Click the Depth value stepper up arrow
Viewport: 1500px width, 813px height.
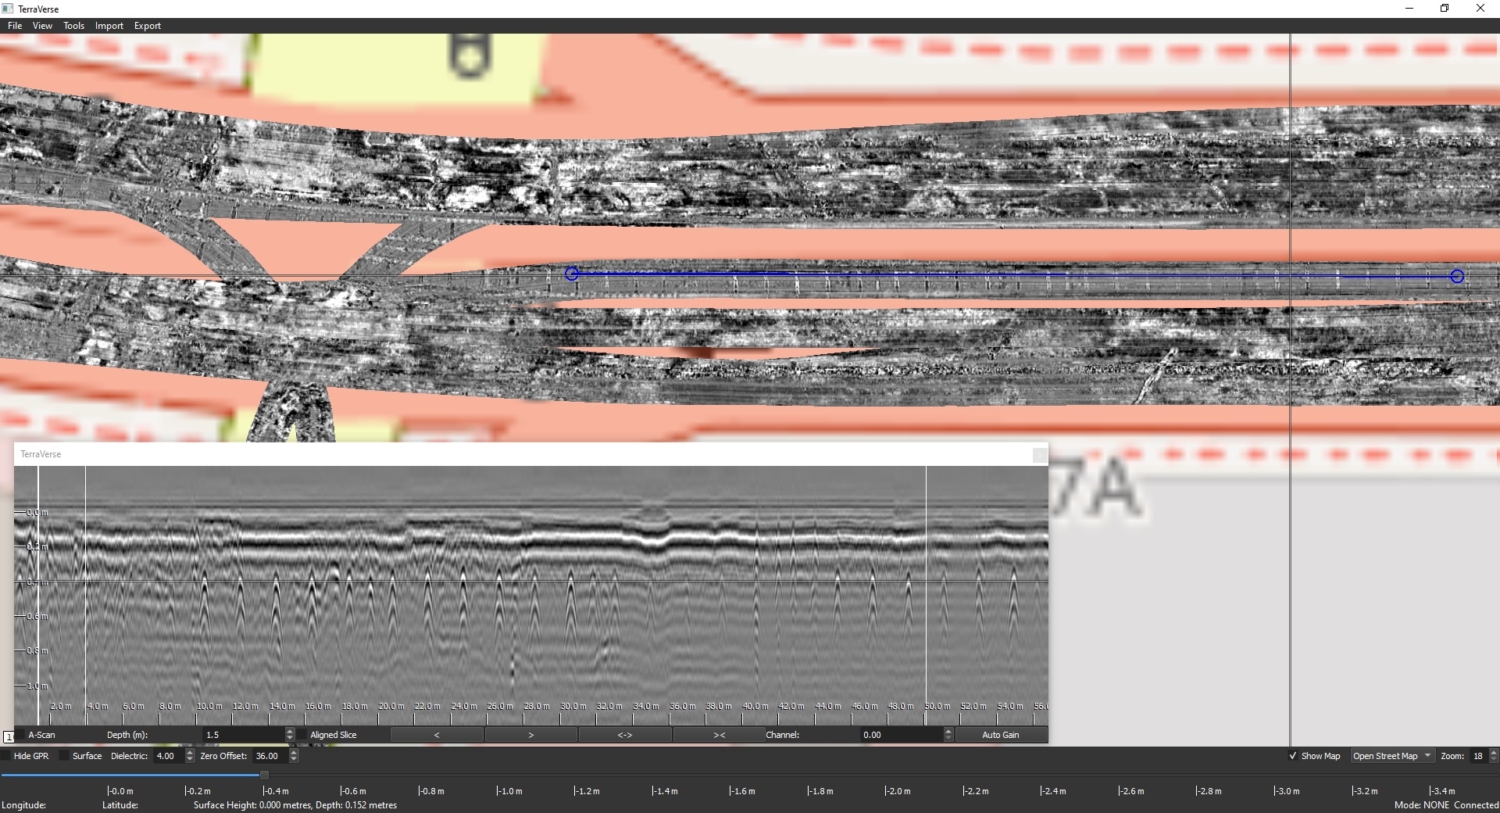[290, 731]
